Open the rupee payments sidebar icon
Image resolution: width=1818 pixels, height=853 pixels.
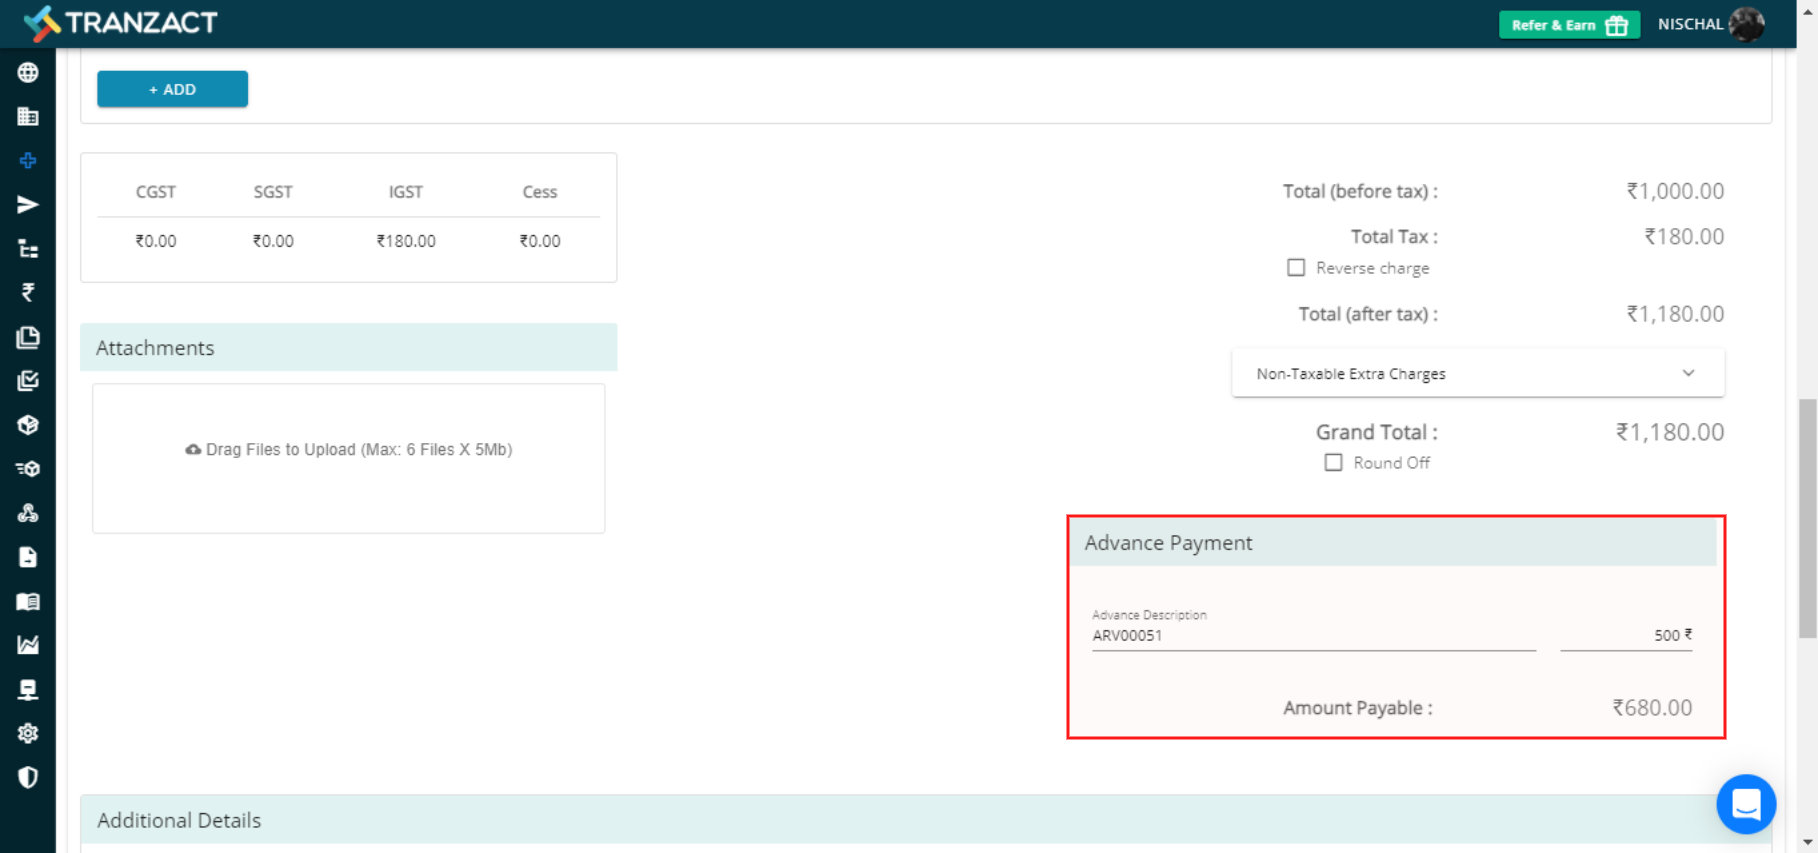[28, 293]
